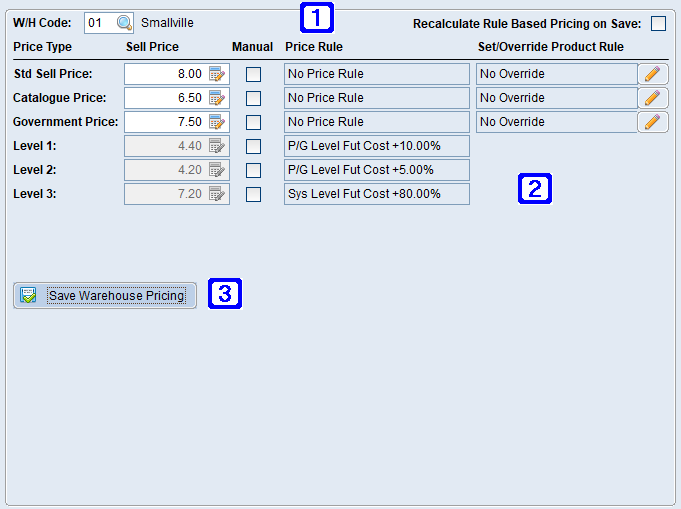Open calculator icon beside Government Price
The height and width of the screenshot is (509, 681).
[x=218, y=122]
